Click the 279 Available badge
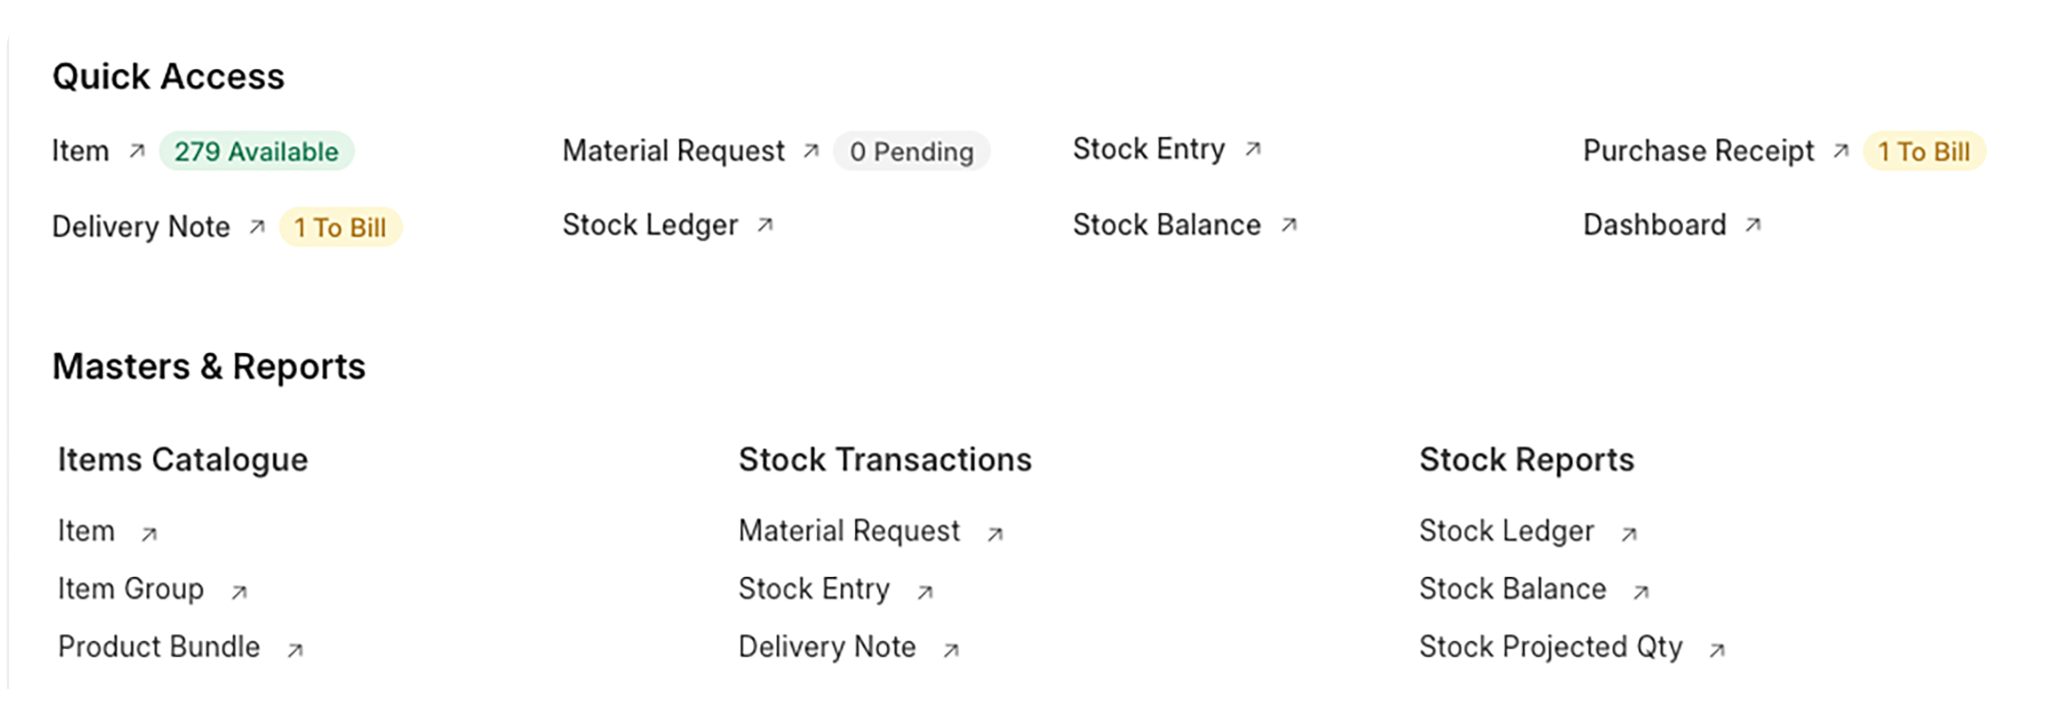This screenshot has width=2051, height=725. point(256,151)
